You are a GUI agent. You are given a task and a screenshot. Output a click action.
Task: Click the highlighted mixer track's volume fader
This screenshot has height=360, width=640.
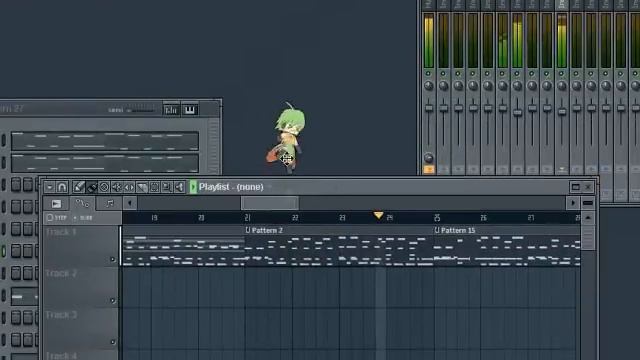click(x=562, y=111)
